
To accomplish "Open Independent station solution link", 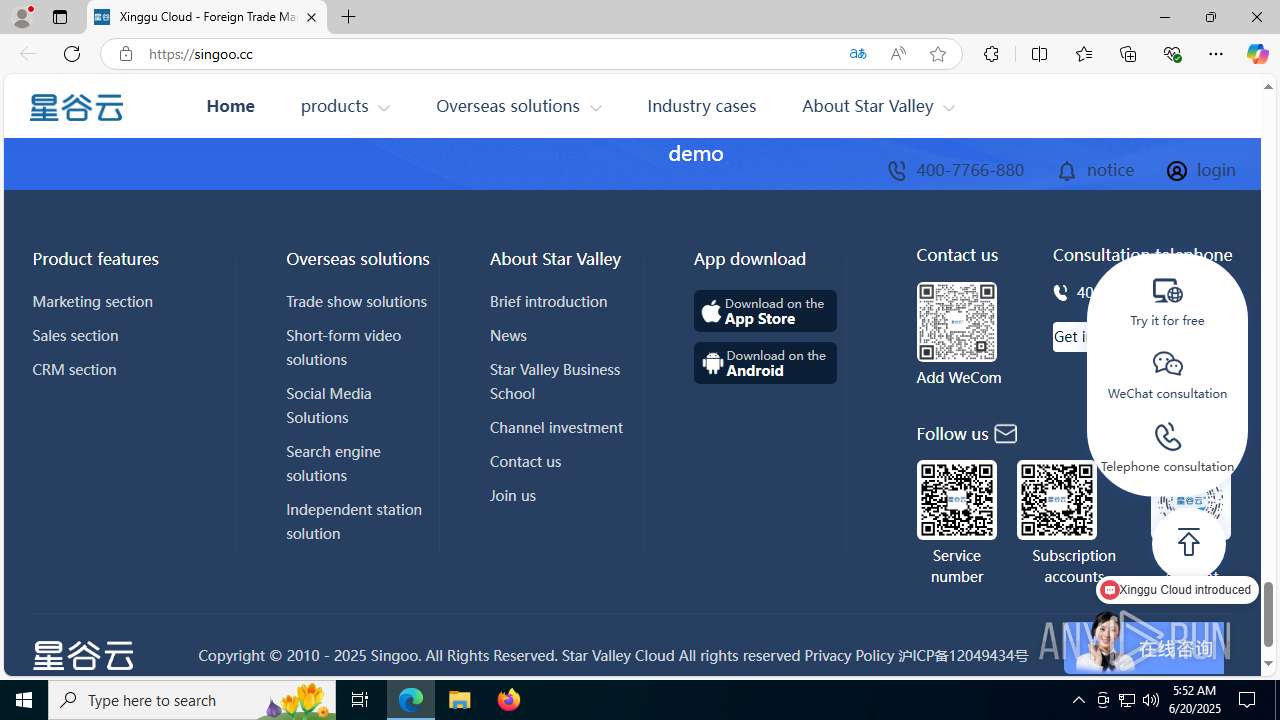I will tap(353, 521).
